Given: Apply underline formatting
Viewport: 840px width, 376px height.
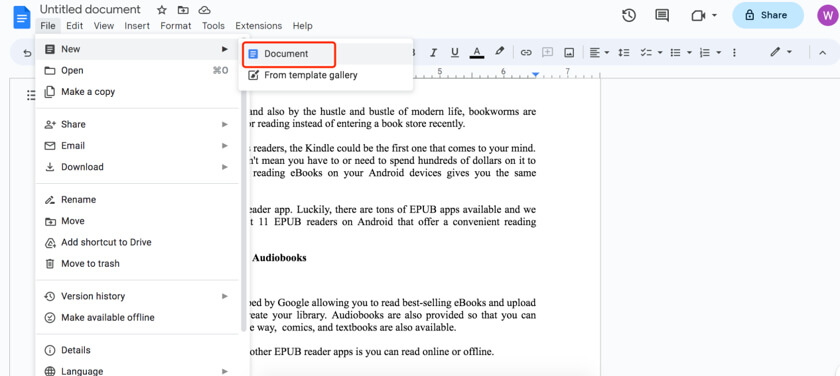Looking at the screenshot, I should coord(455,52).
